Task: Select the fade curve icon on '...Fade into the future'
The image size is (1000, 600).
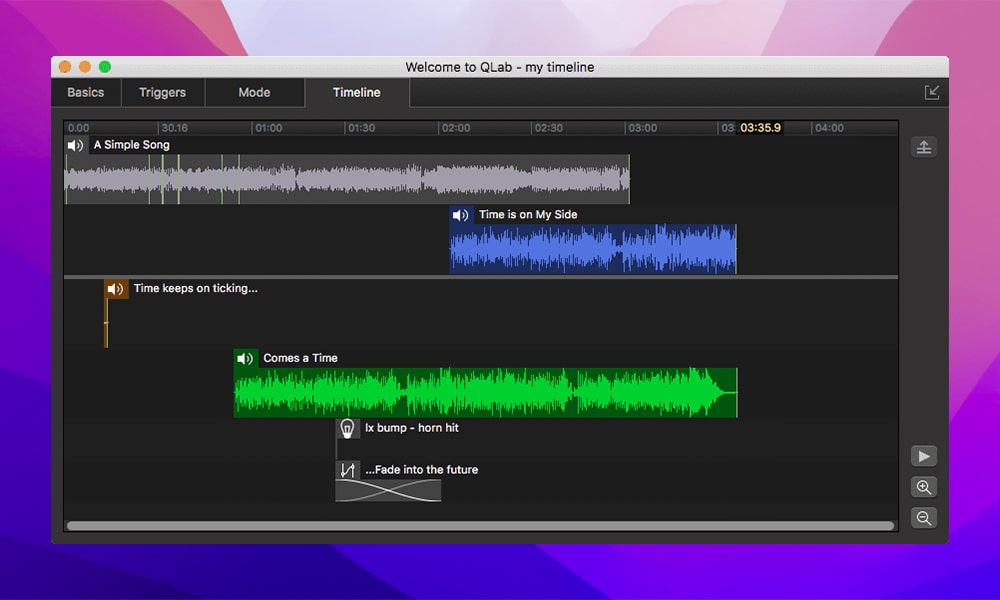Action: pos(347,469)
